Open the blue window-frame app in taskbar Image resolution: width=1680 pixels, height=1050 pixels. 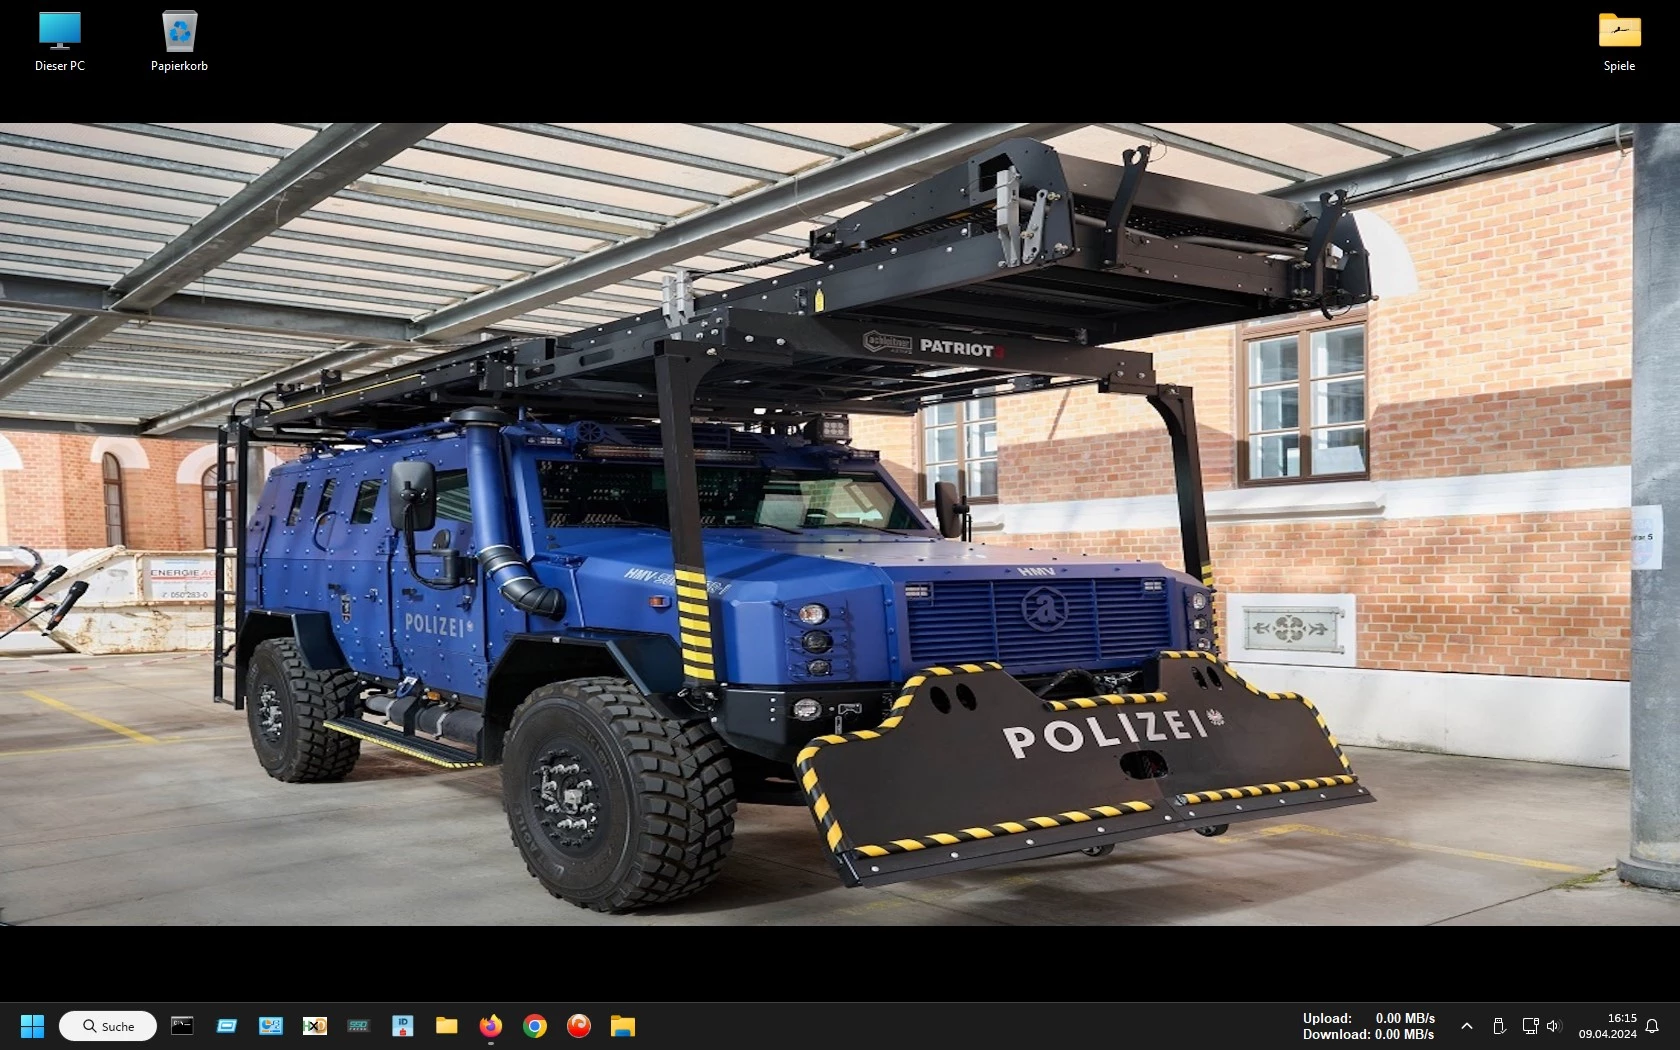click(x=227, y=1026)
